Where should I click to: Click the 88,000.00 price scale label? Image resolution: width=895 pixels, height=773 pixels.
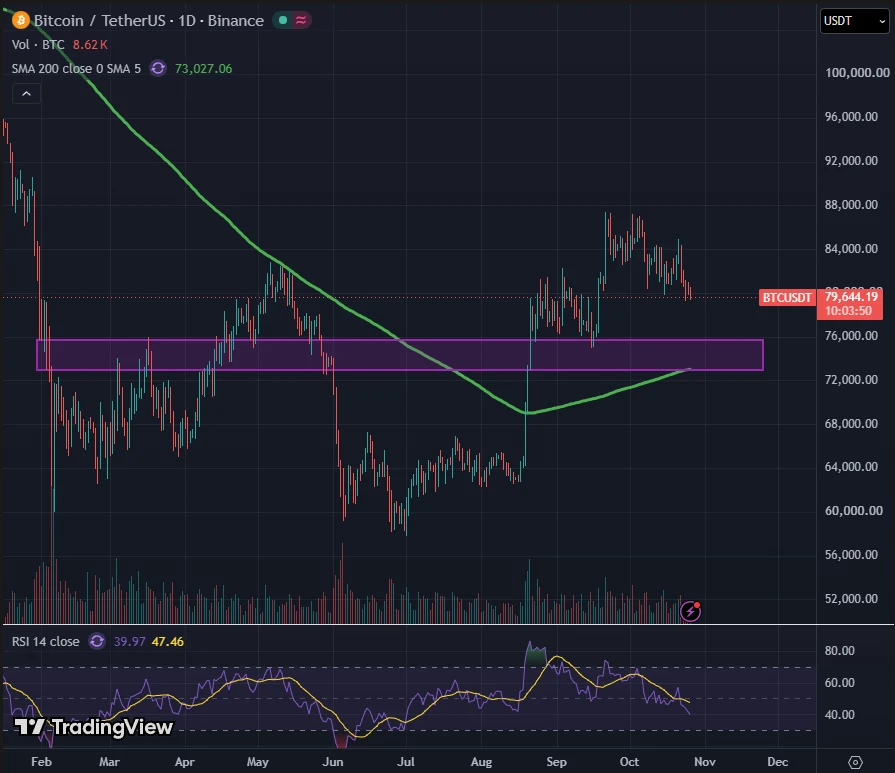click(x=851, y=204)
